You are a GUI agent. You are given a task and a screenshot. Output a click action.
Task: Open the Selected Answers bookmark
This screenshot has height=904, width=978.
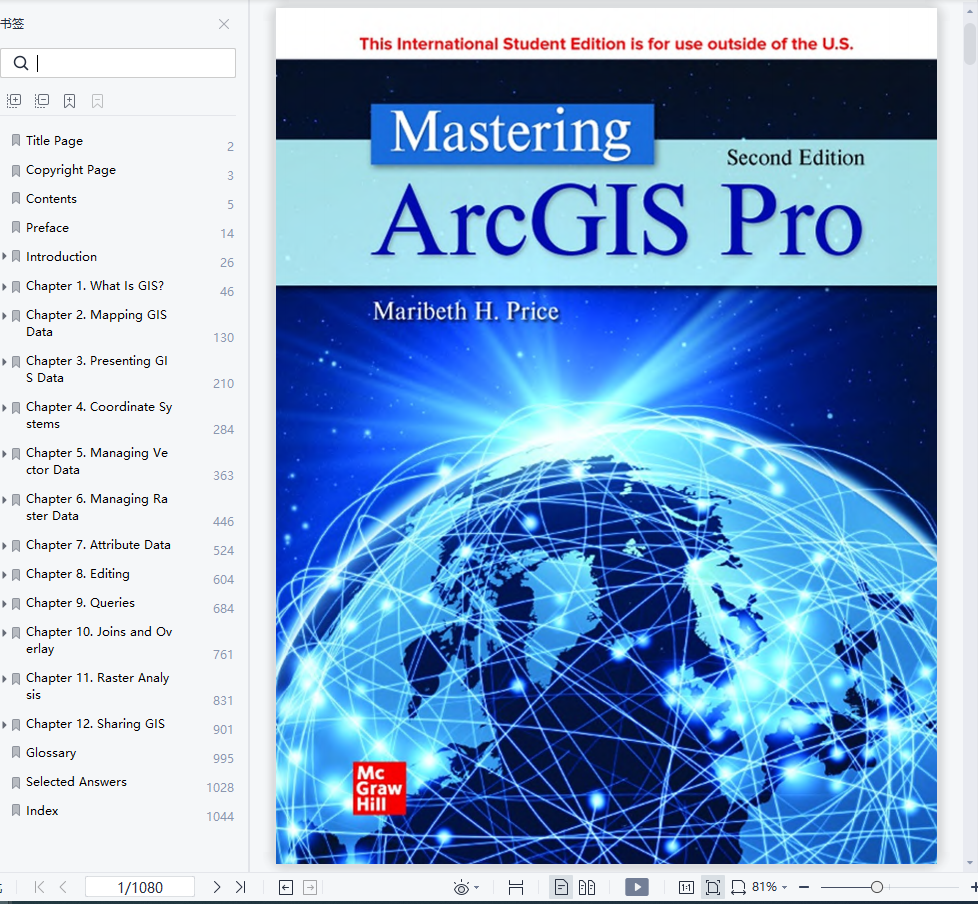pyautogui.click(x=76, y=782)
